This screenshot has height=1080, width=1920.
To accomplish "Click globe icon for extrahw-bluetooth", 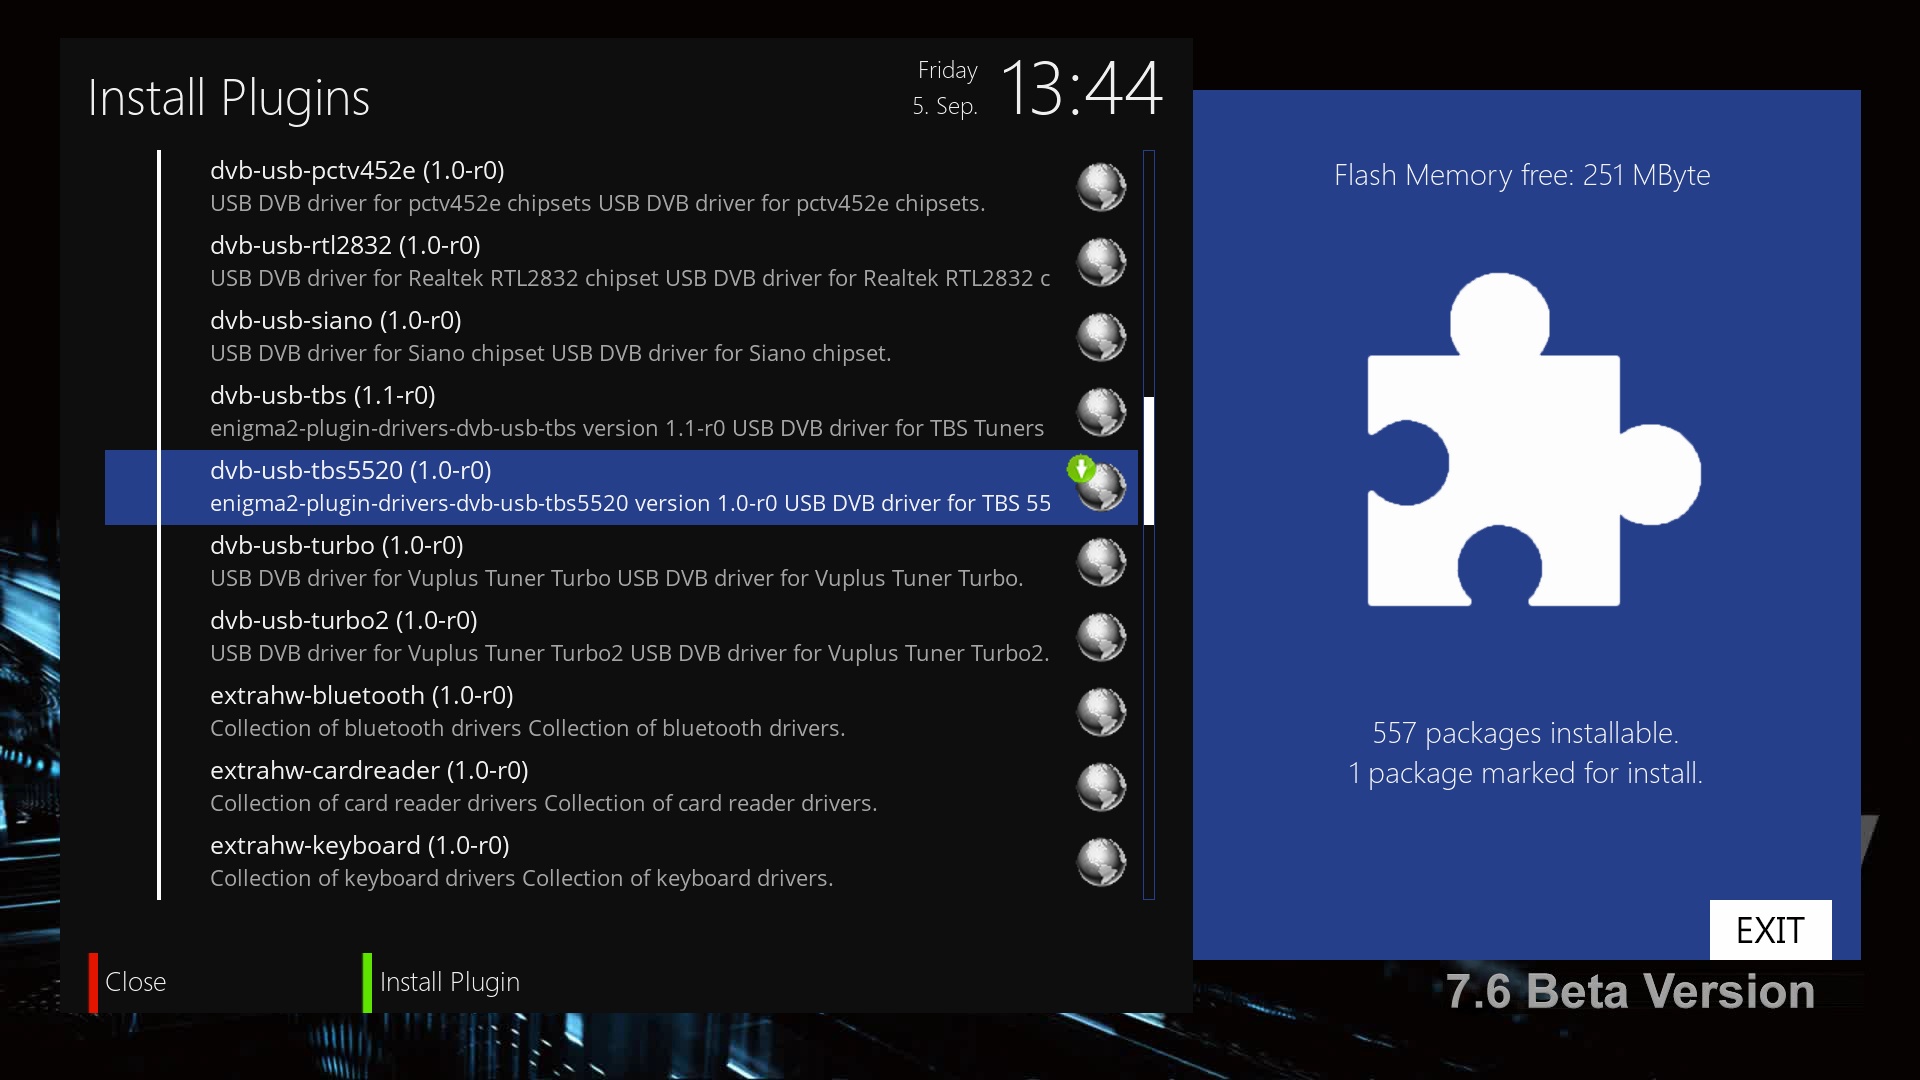I will (1101, 712).
